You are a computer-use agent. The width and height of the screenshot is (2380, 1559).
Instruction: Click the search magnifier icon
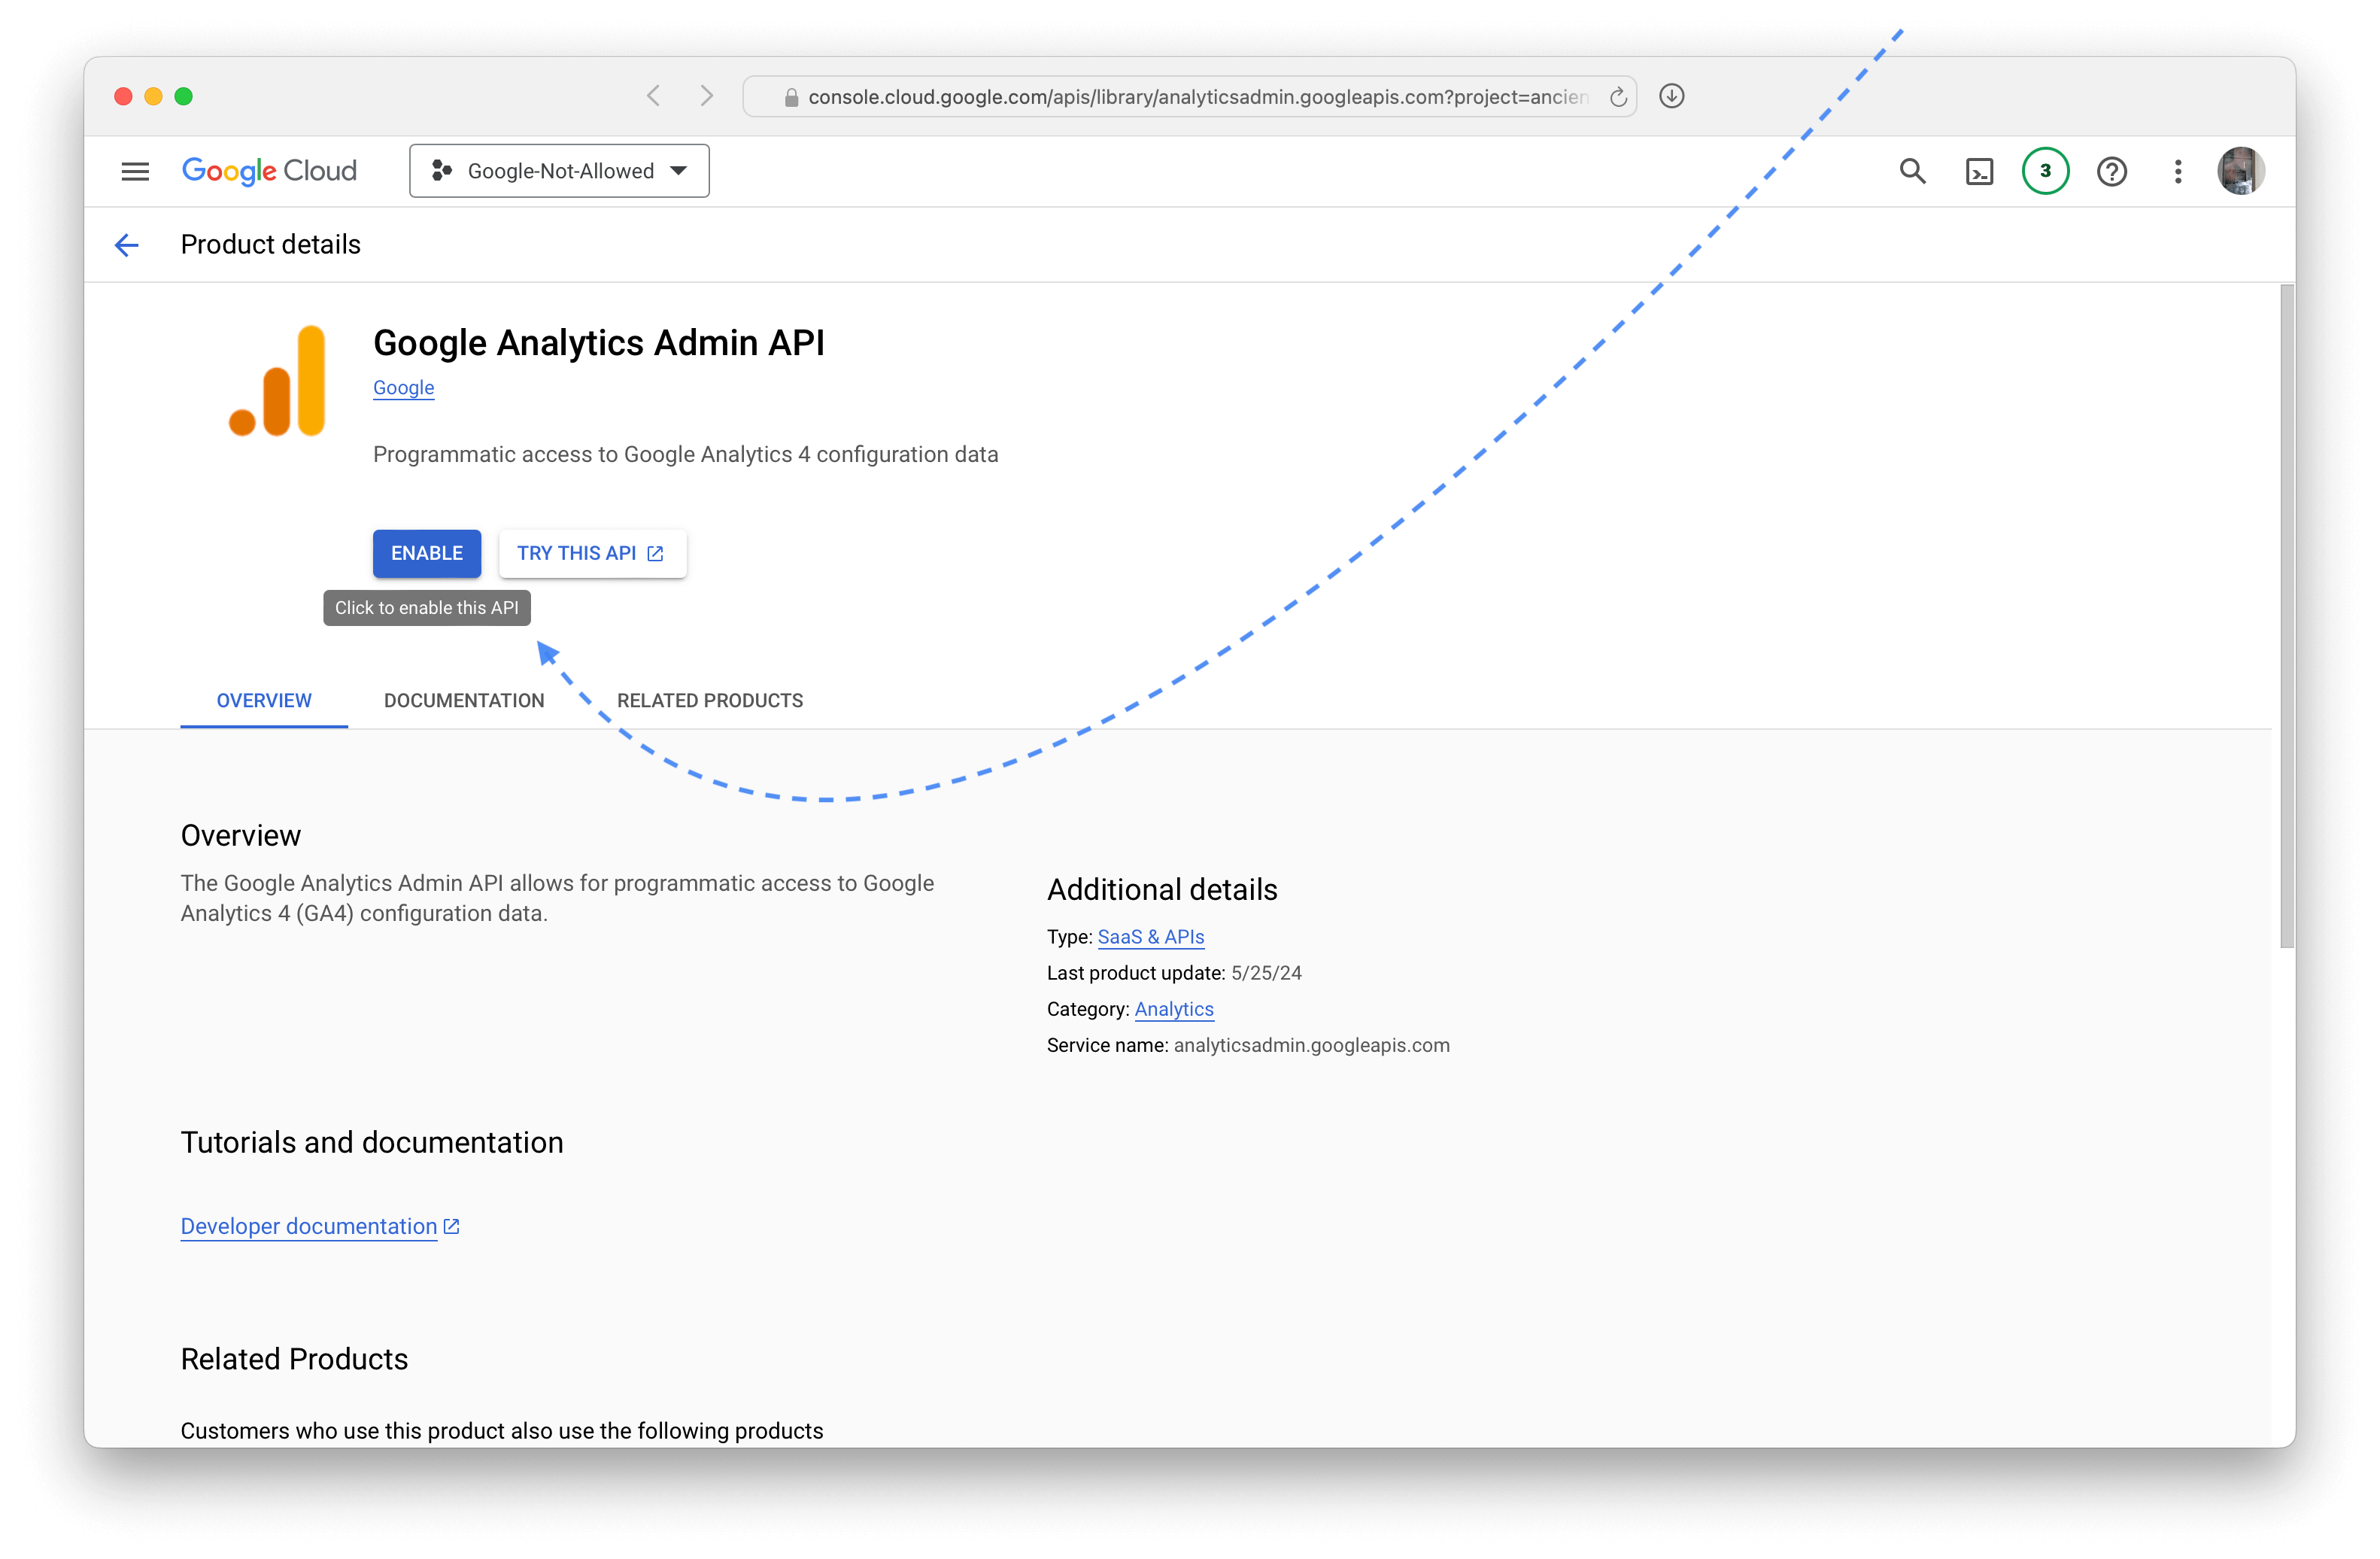point(1912,171)
